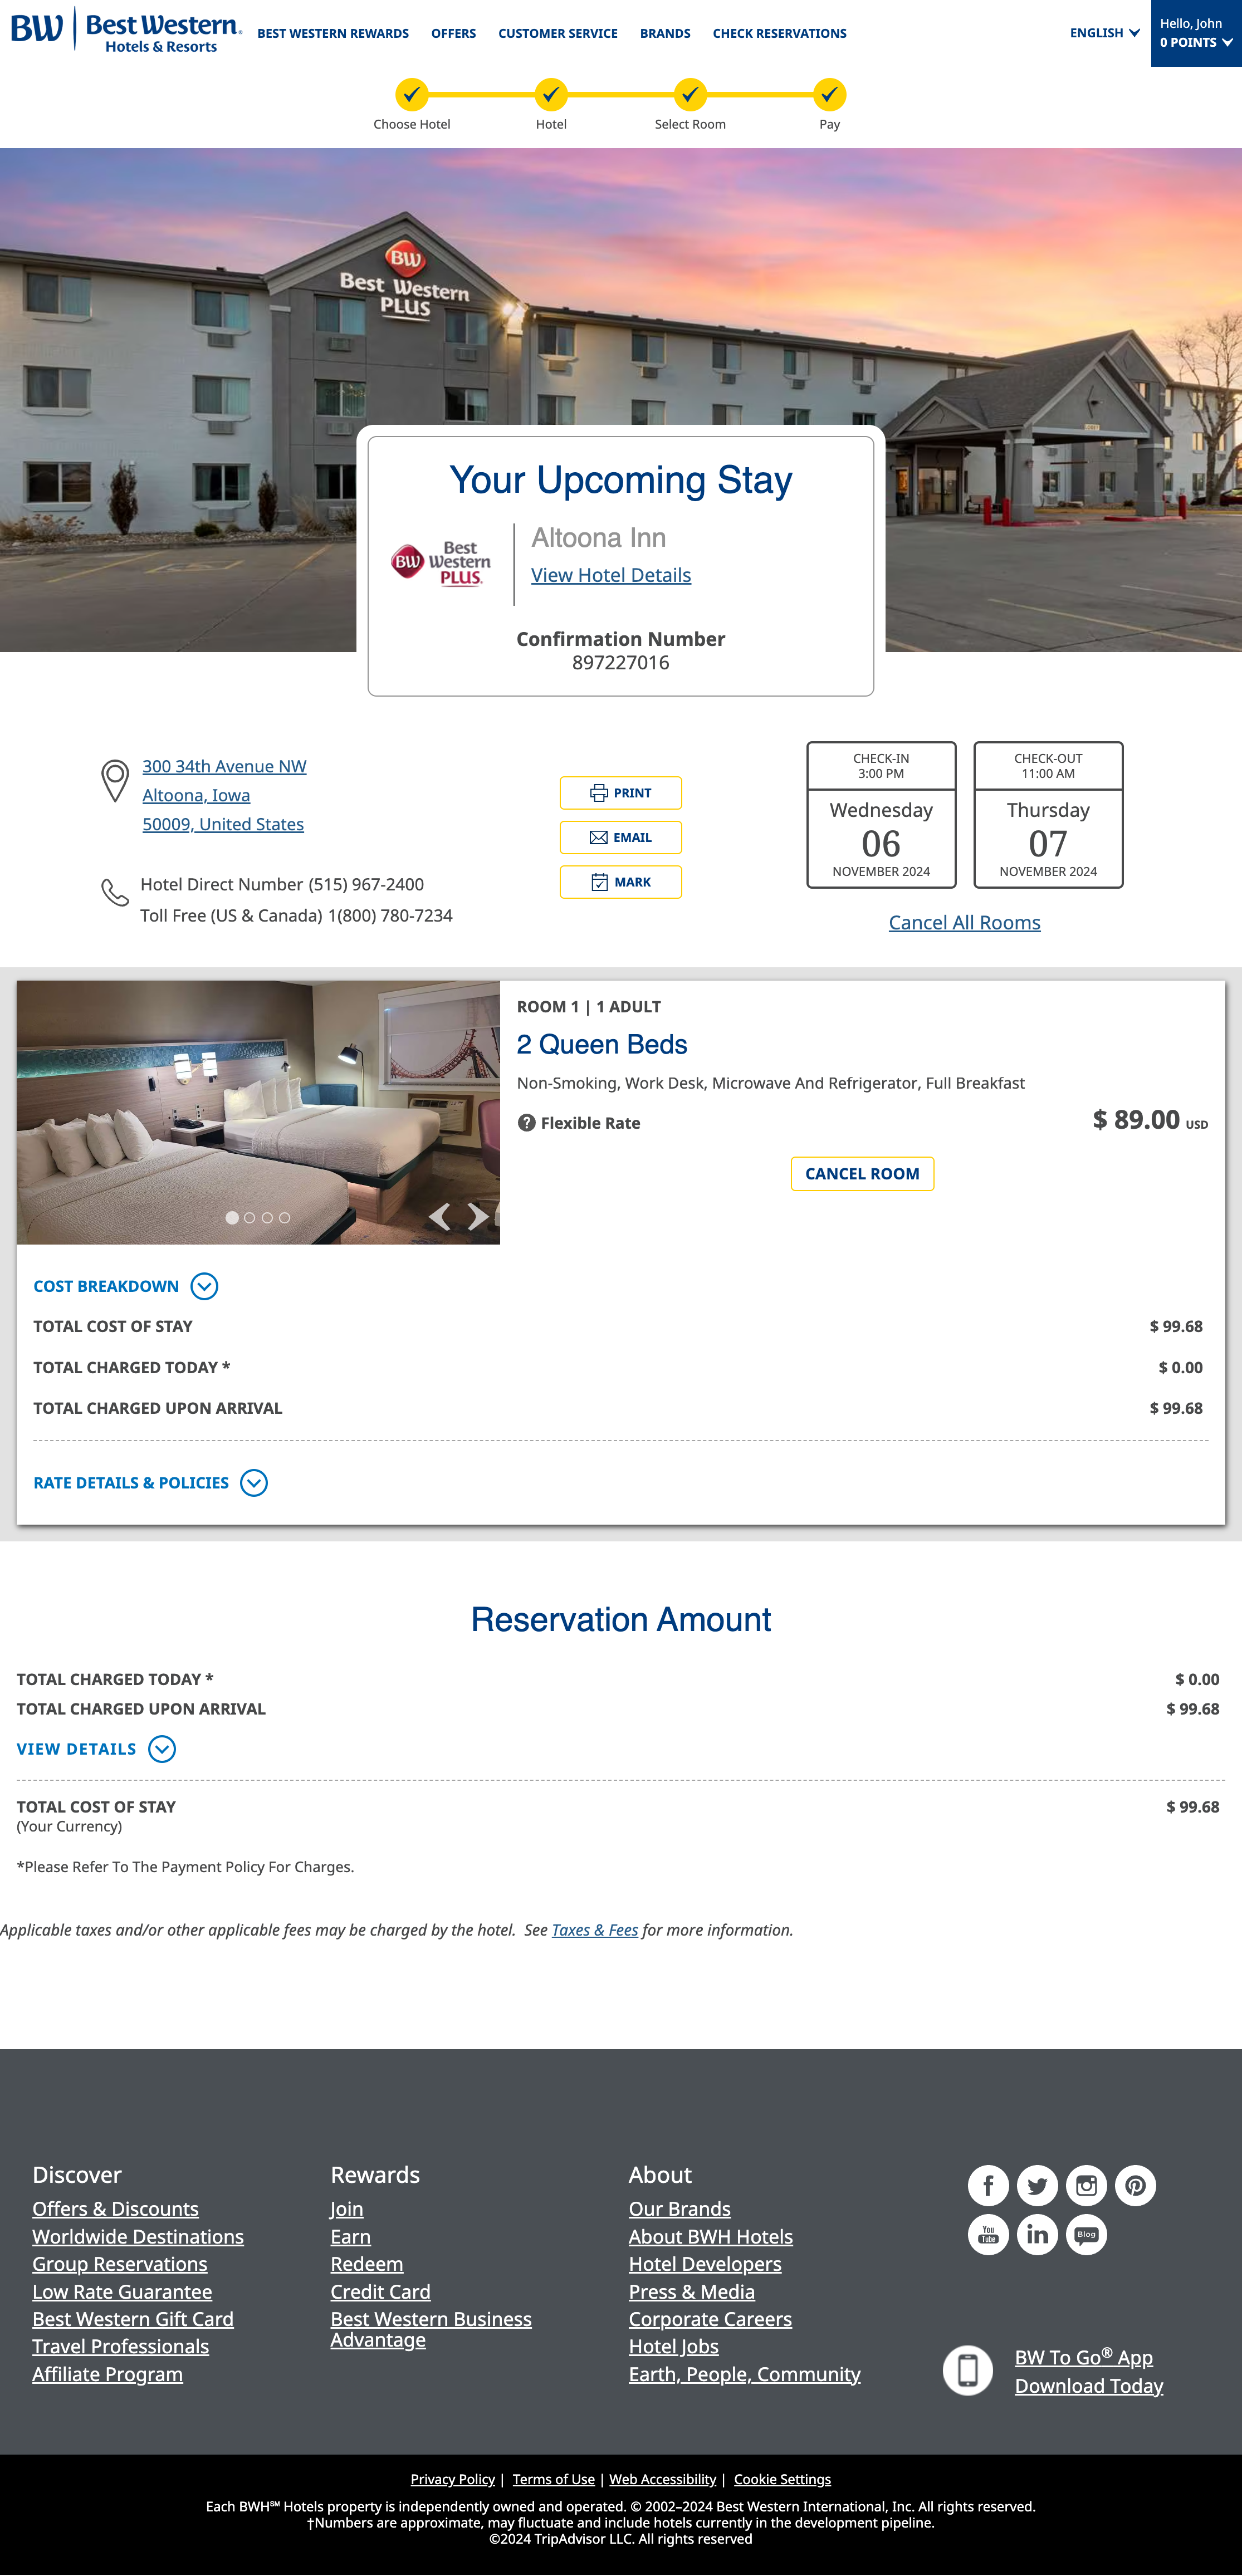Open the Pinterest social icon
The image size is (1242, 2576).
coord(1135,2185)
